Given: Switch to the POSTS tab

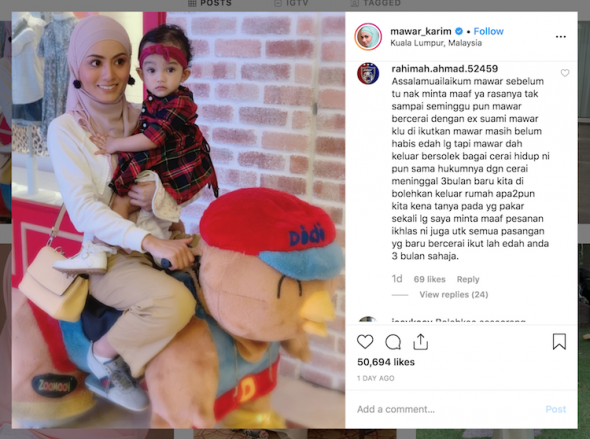Looking at the screenshot, I should [210, 3].
